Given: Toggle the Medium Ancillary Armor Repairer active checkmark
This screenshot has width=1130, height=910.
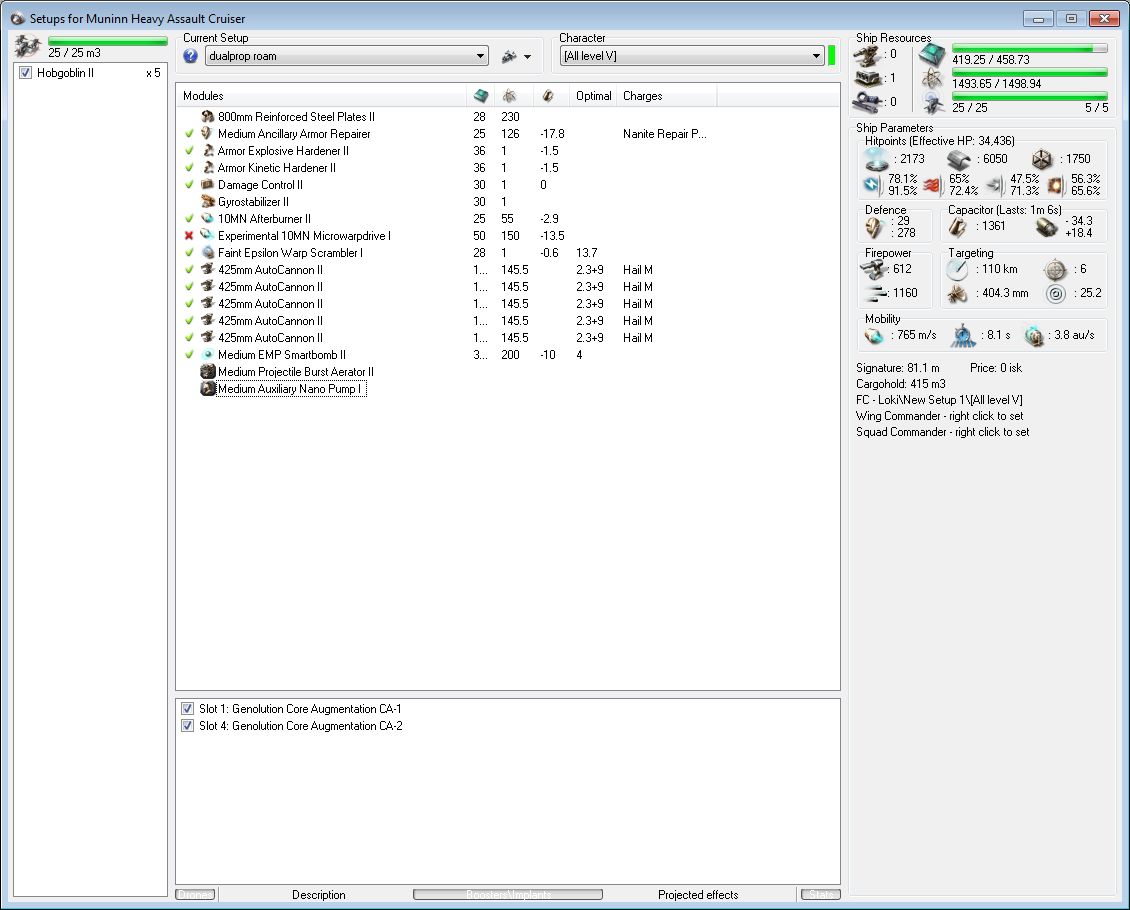Looking at the screenshot, I should [190, 134].
